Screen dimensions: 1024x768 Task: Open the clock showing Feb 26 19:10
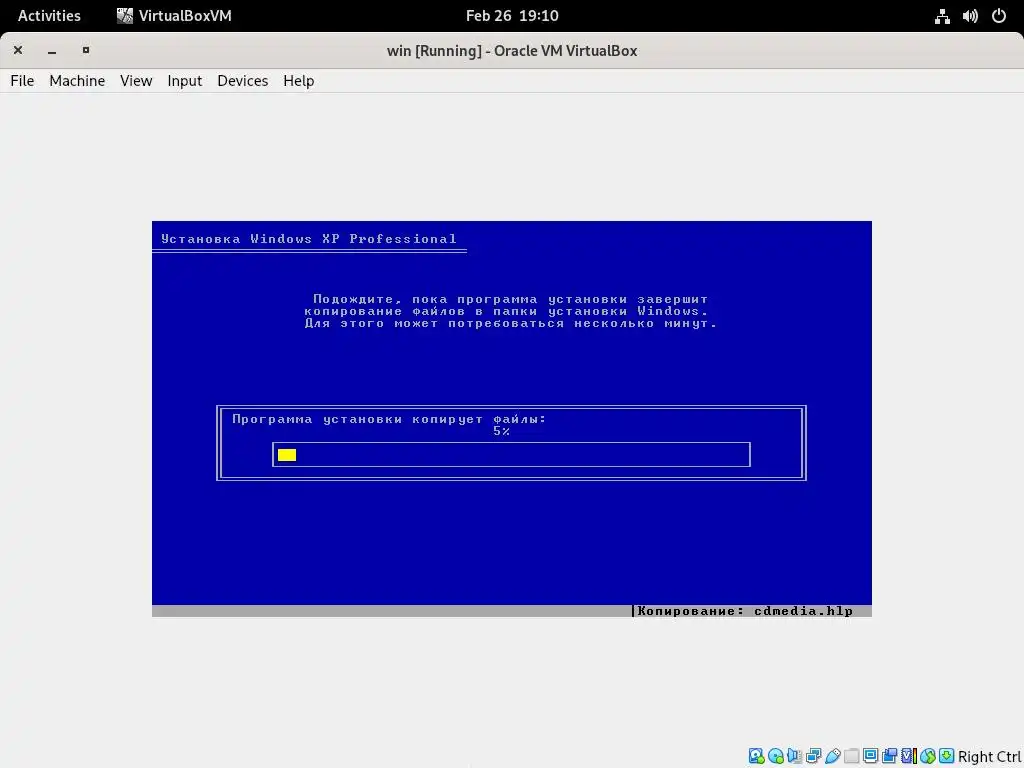tap(512, 16)
